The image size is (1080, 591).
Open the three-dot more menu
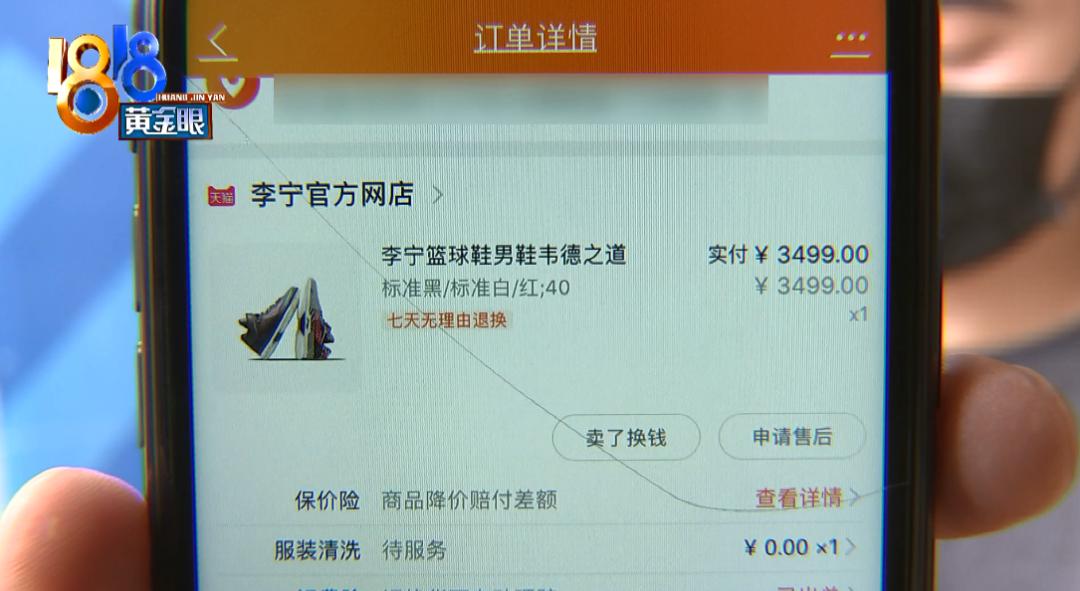pos(851,39)
